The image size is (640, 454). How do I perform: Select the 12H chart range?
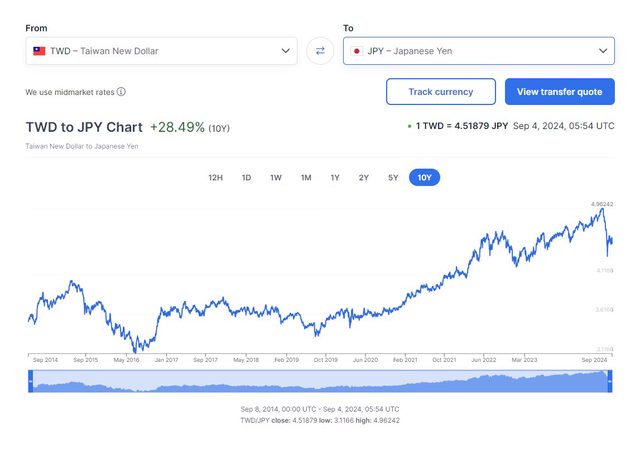pos(215,177)
